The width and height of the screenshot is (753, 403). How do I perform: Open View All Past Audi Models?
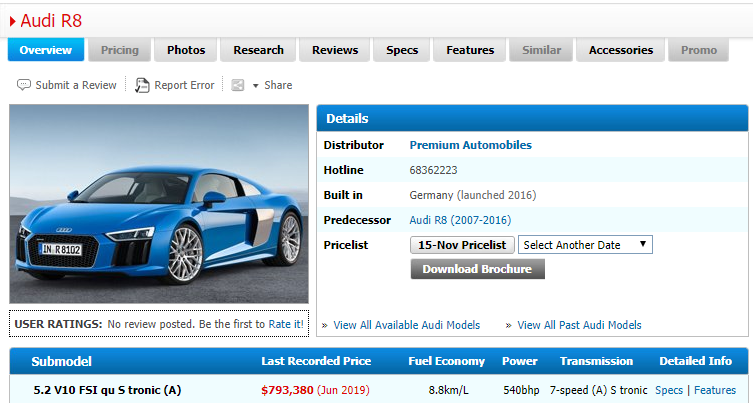pyautogui.click(x=579, y=325)
